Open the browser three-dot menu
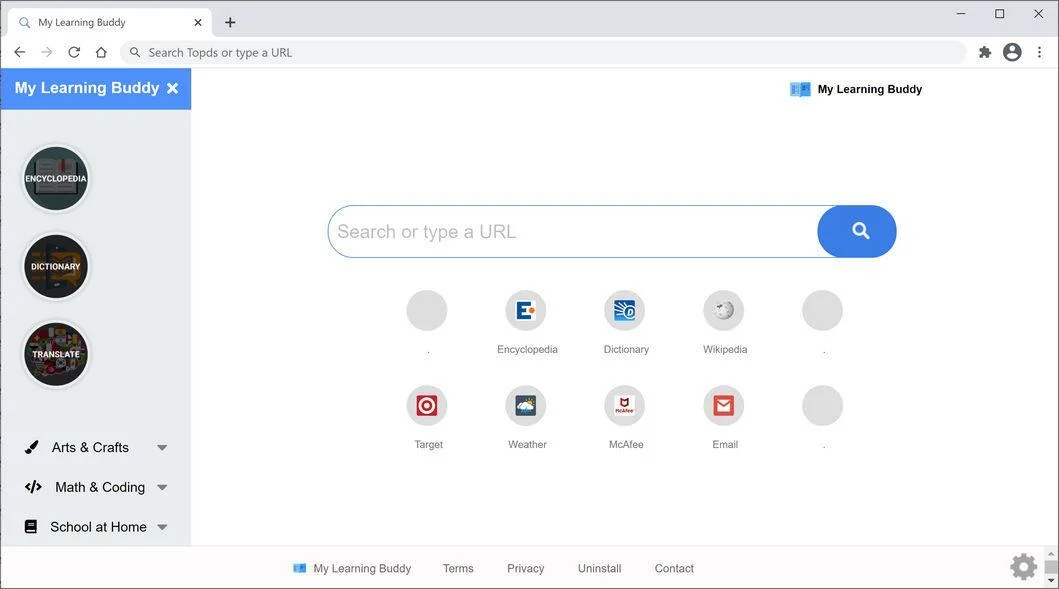 pyautogui.click(x=1039, y=52)
